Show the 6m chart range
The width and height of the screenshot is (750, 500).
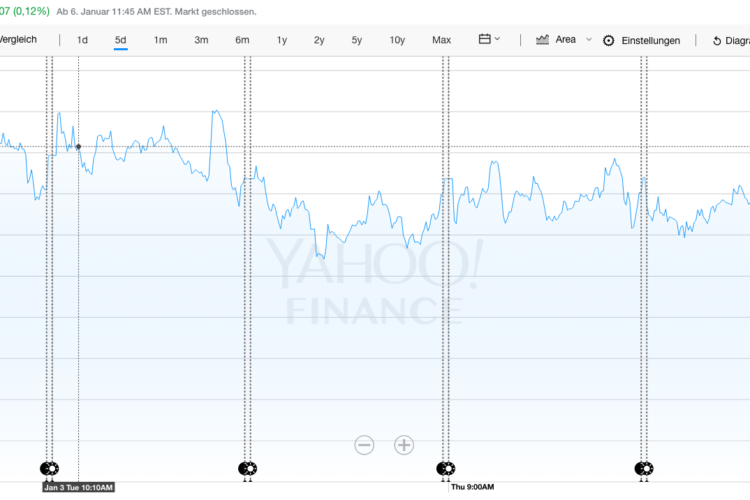click(x=242, y=40)
